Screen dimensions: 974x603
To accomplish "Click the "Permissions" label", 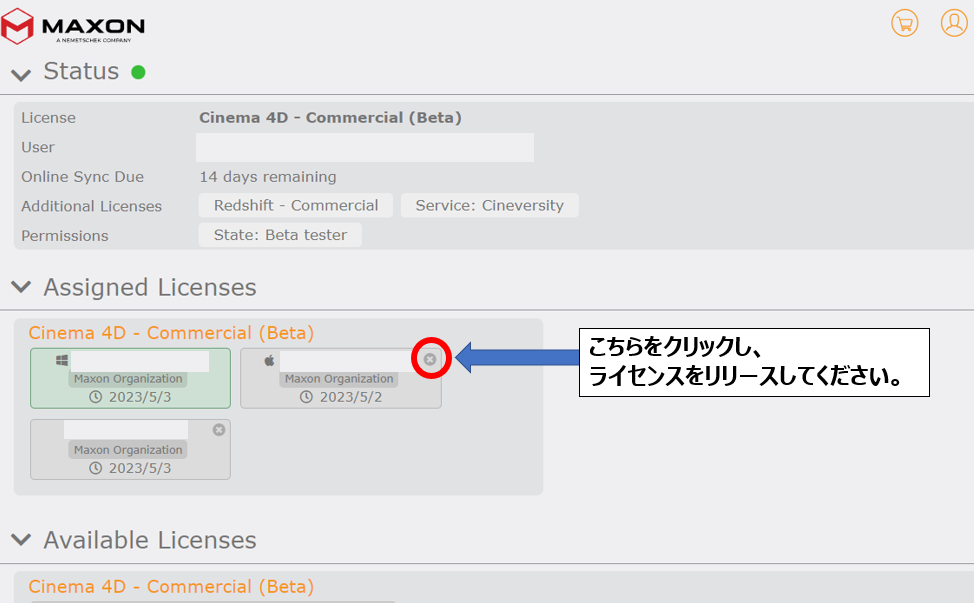I will pos(65,236).
